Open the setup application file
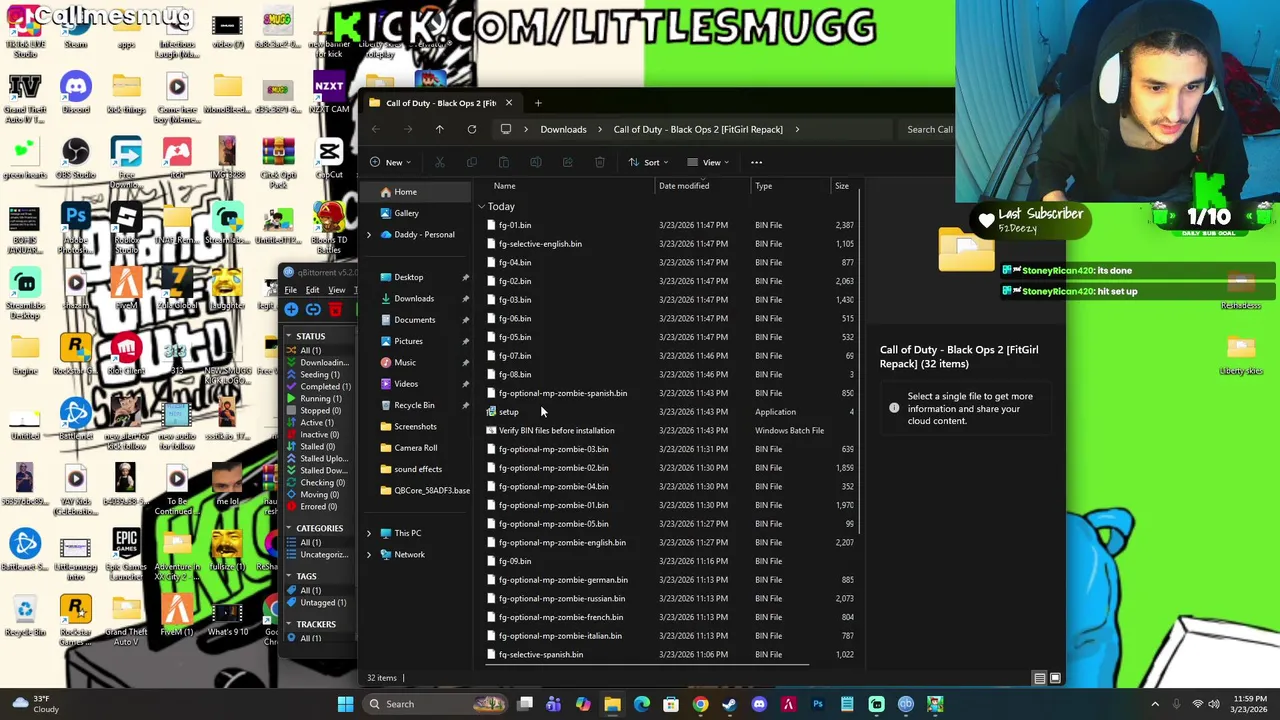The width and height of the screenshot is (1280, 720). tap(508, 412)
